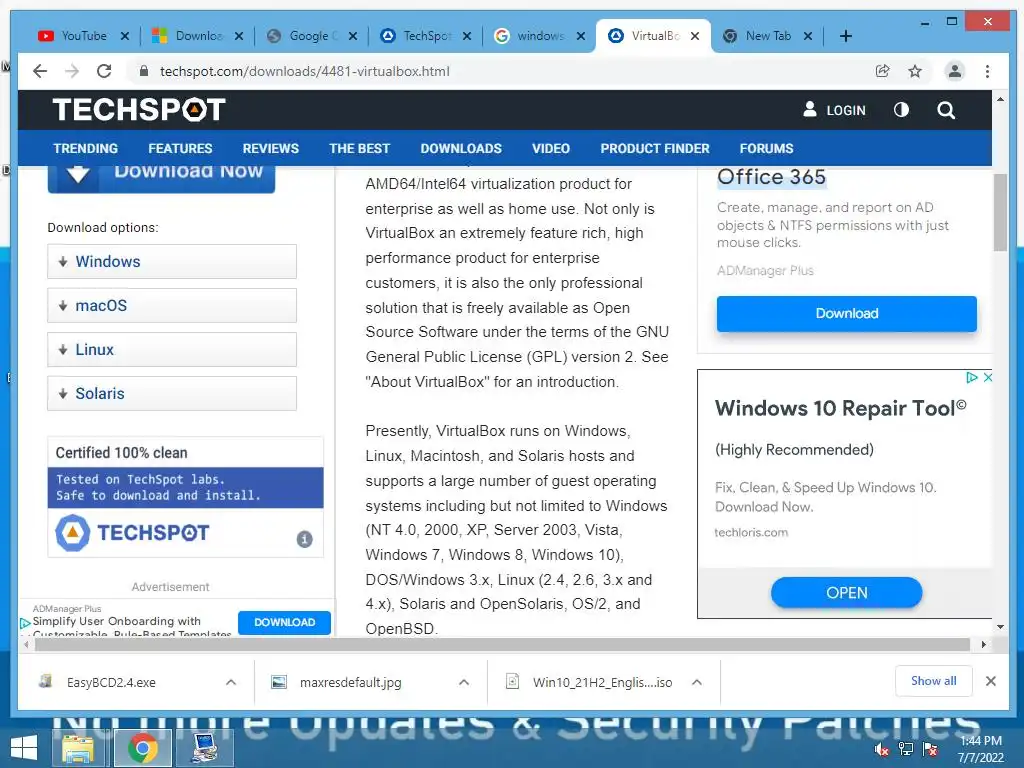
Task: Open the PRODUCT FINDER nav item
Action: tap(654, 148)
